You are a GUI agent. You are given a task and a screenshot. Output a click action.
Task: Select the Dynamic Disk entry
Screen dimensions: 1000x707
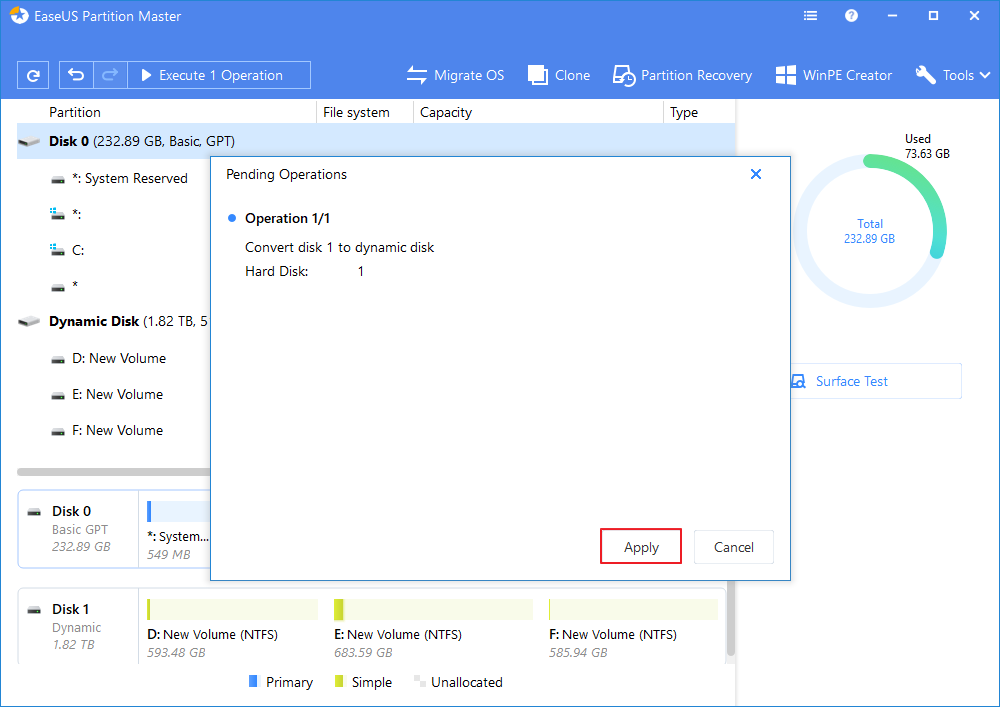pyautogui.click(x=95, y=321)
